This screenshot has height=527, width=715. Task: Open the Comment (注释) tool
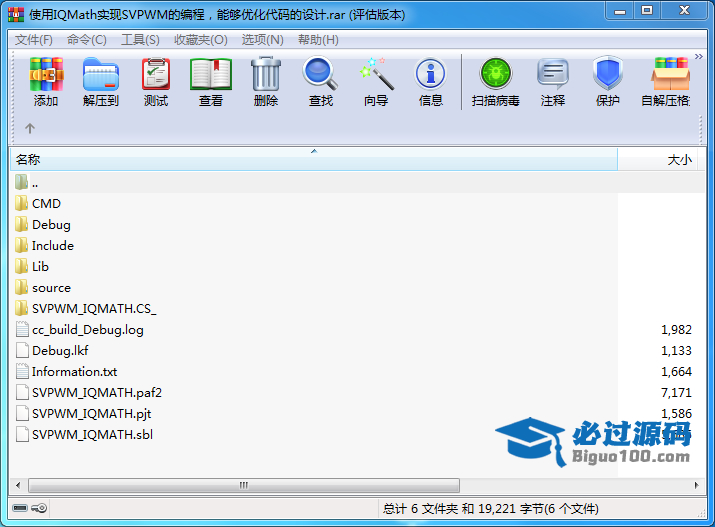[553, 82]
